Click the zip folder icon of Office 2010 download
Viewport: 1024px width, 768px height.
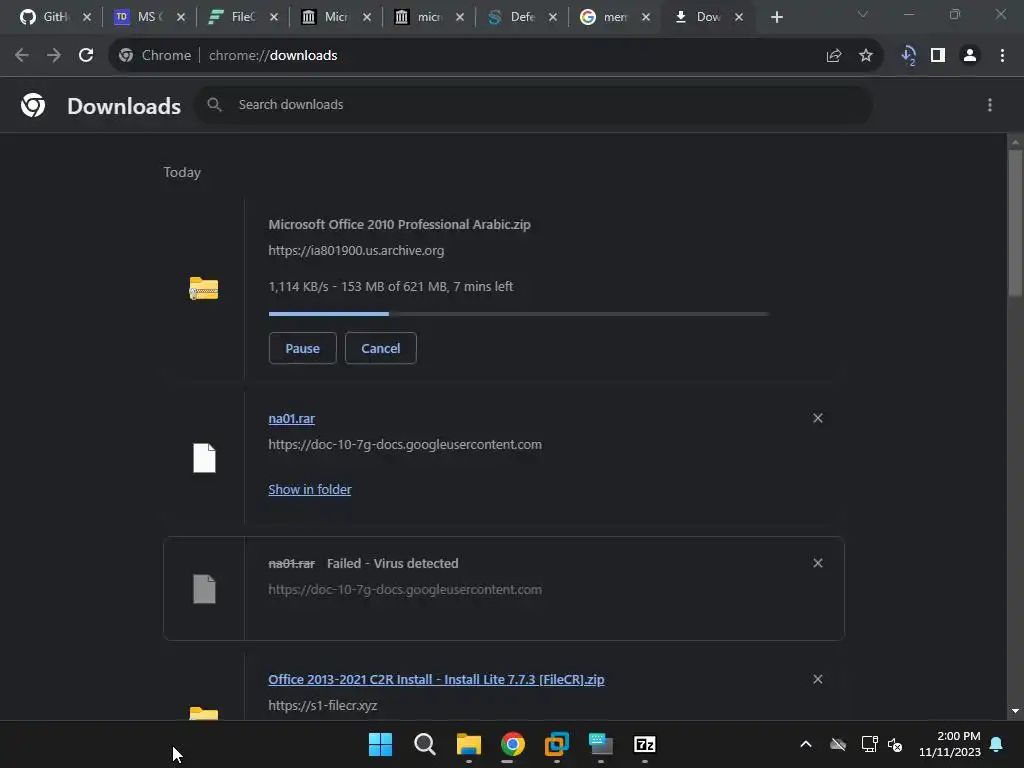(204, 288)
